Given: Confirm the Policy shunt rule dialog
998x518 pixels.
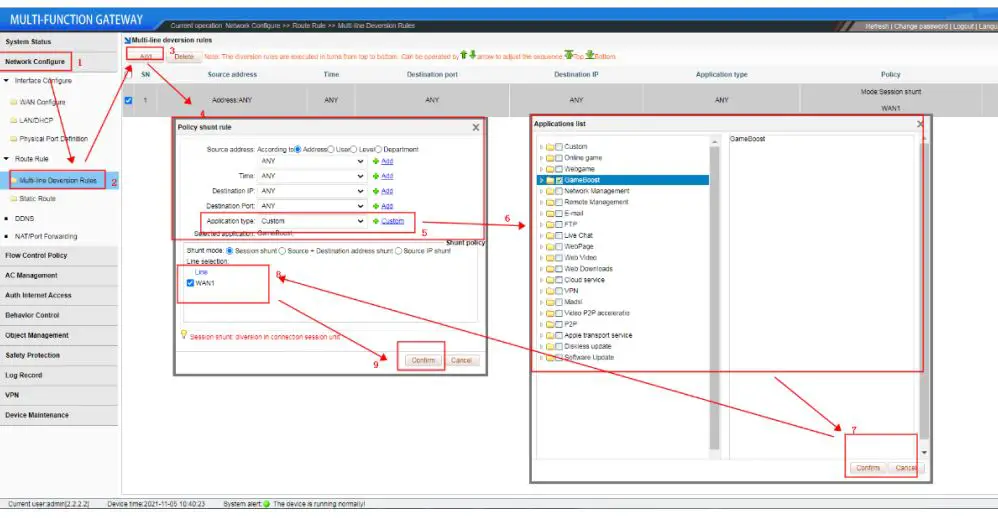Looking at the screenshot, I should tap(423, 360).
